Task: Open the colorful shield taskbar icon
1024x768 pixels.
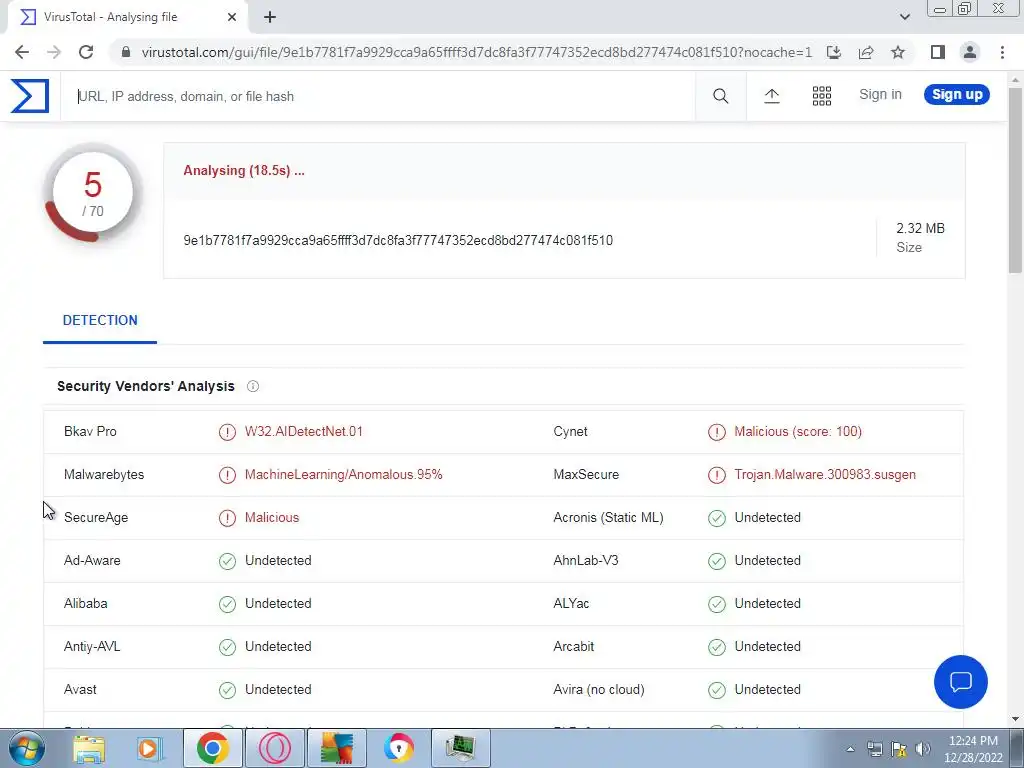Action: click(x=398, y=748)
